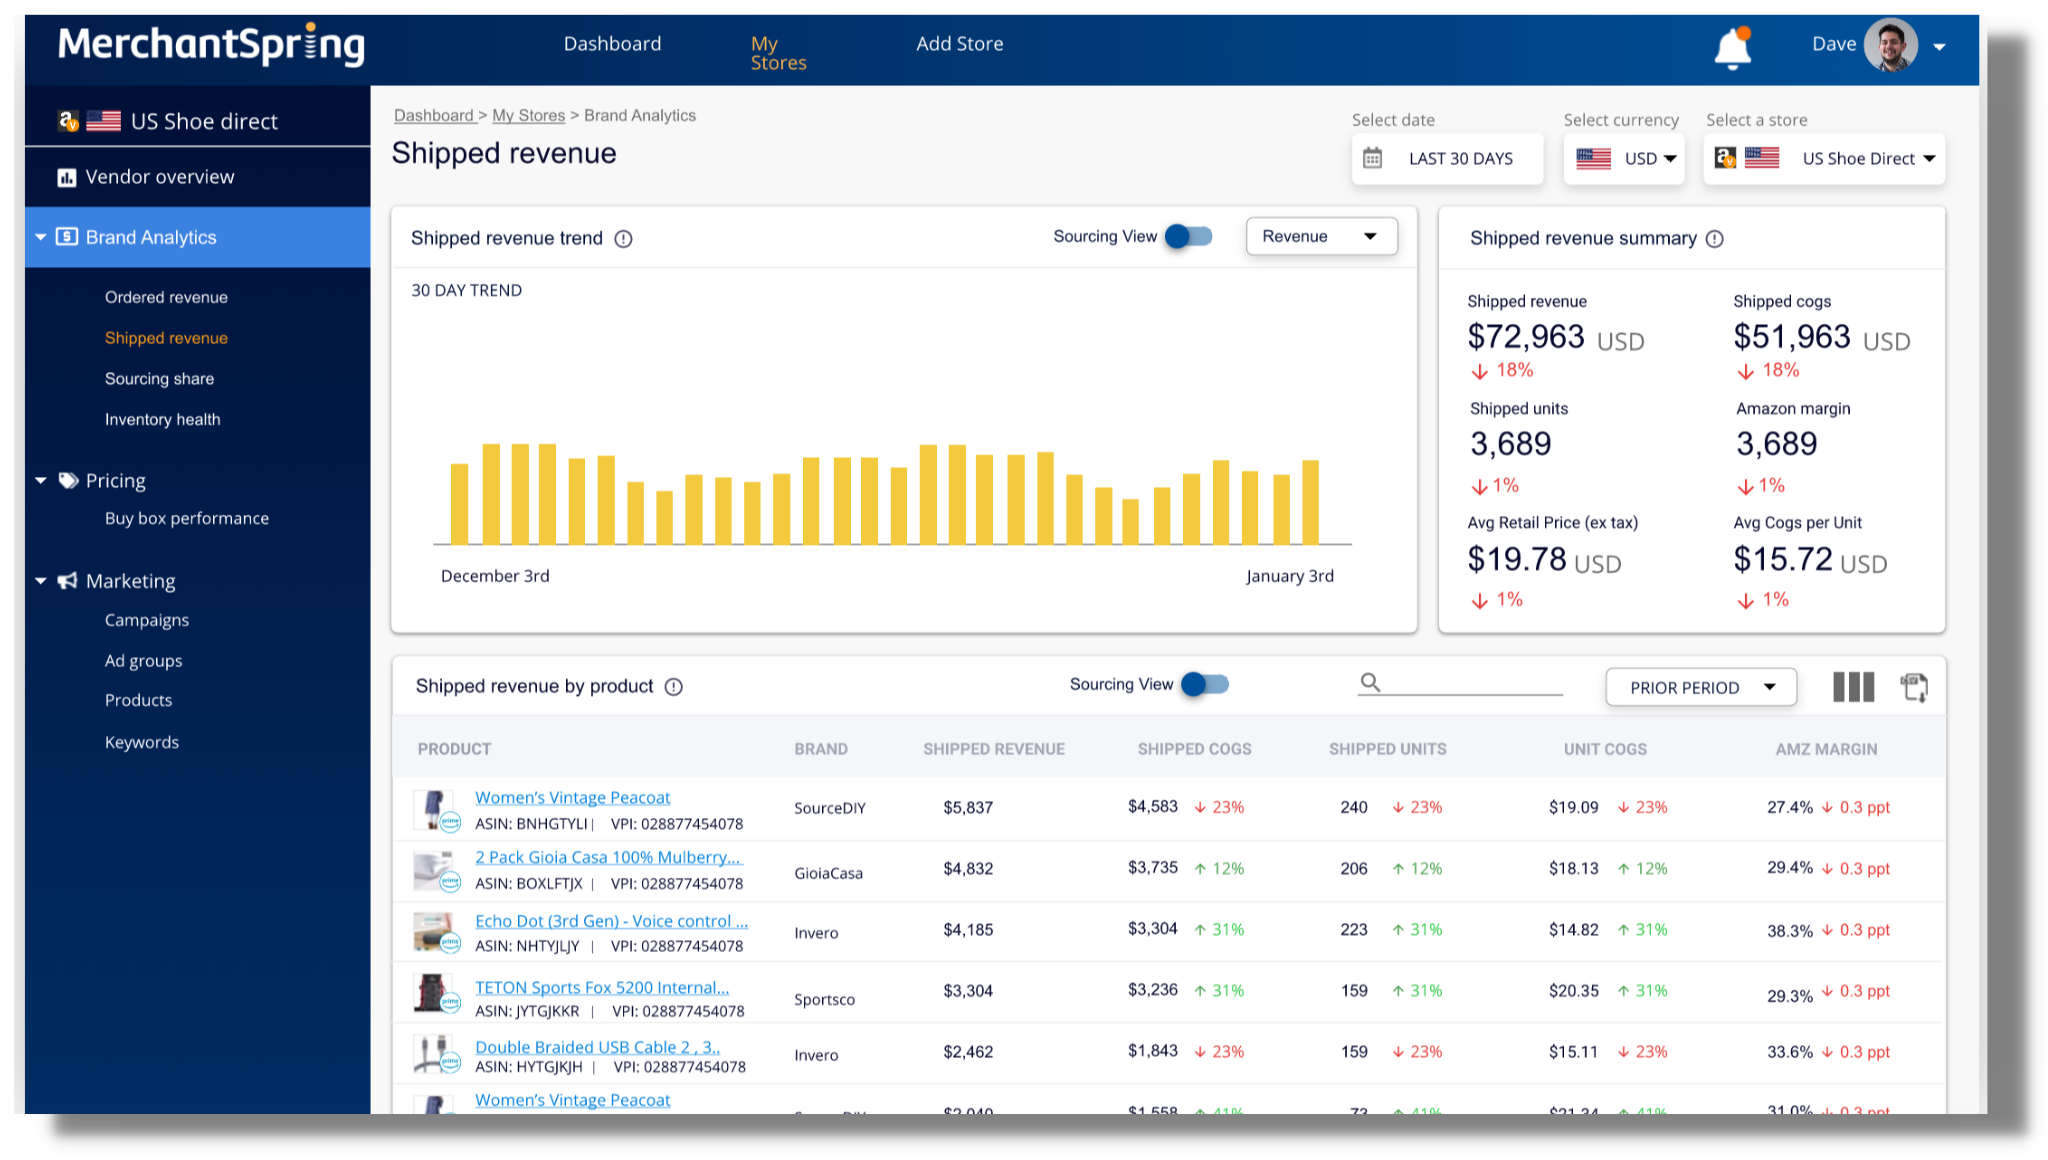
Task: Open Campaigns in sidebar
Action: (146, 620)
